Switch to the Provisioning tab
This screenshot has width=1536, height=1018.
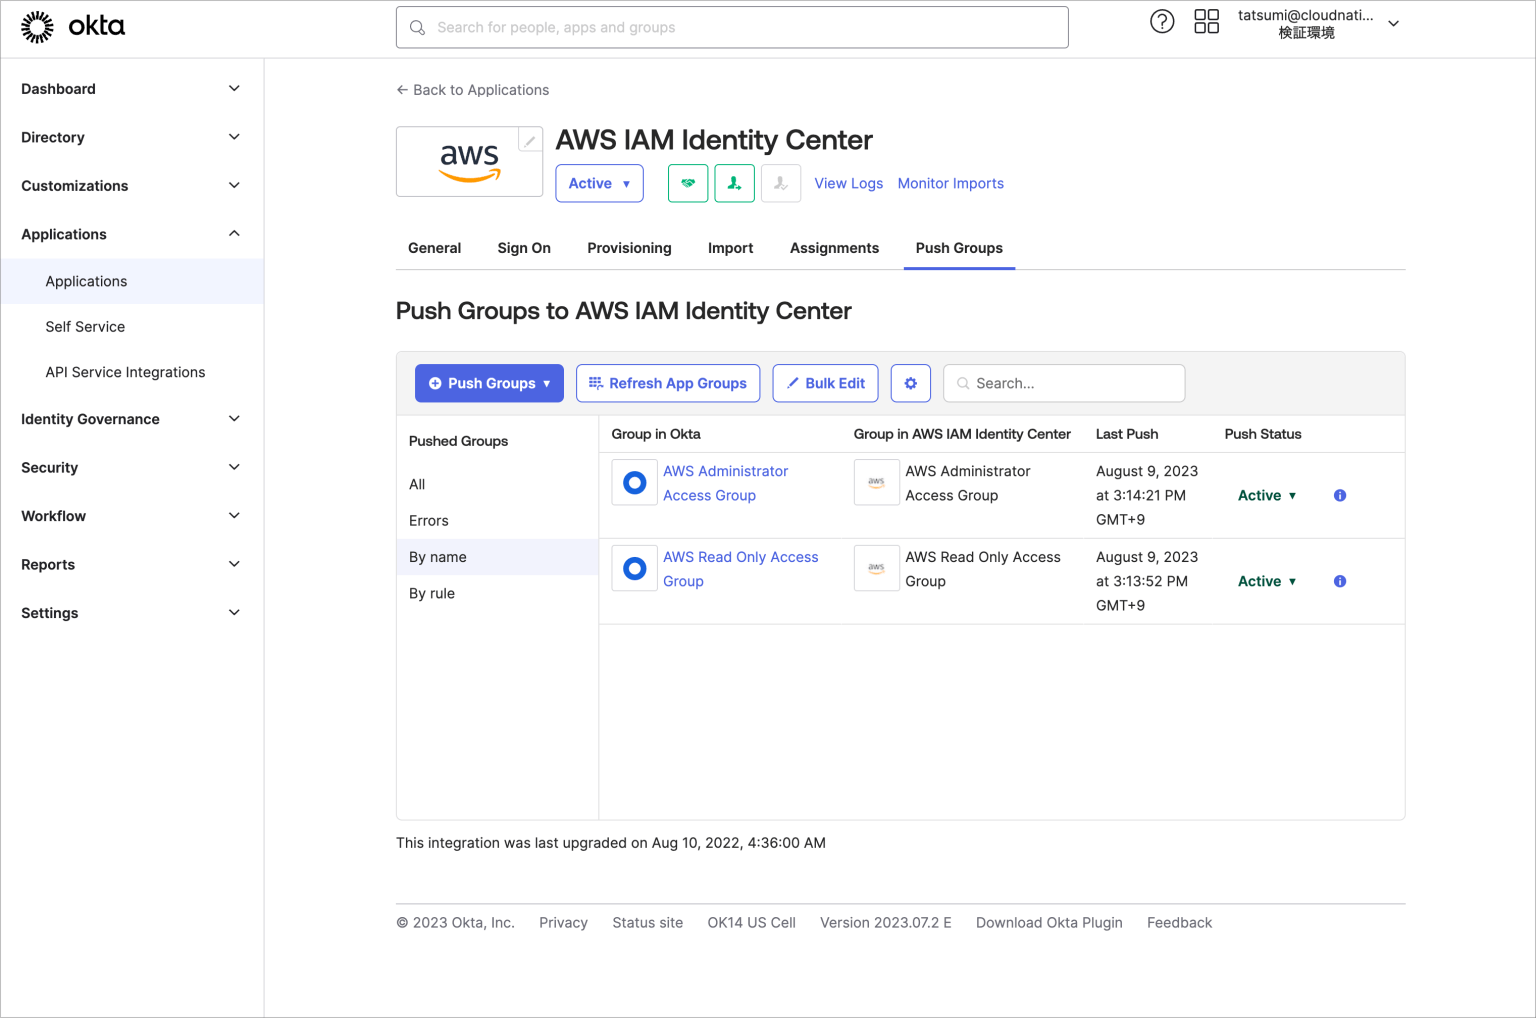[629, 248]
